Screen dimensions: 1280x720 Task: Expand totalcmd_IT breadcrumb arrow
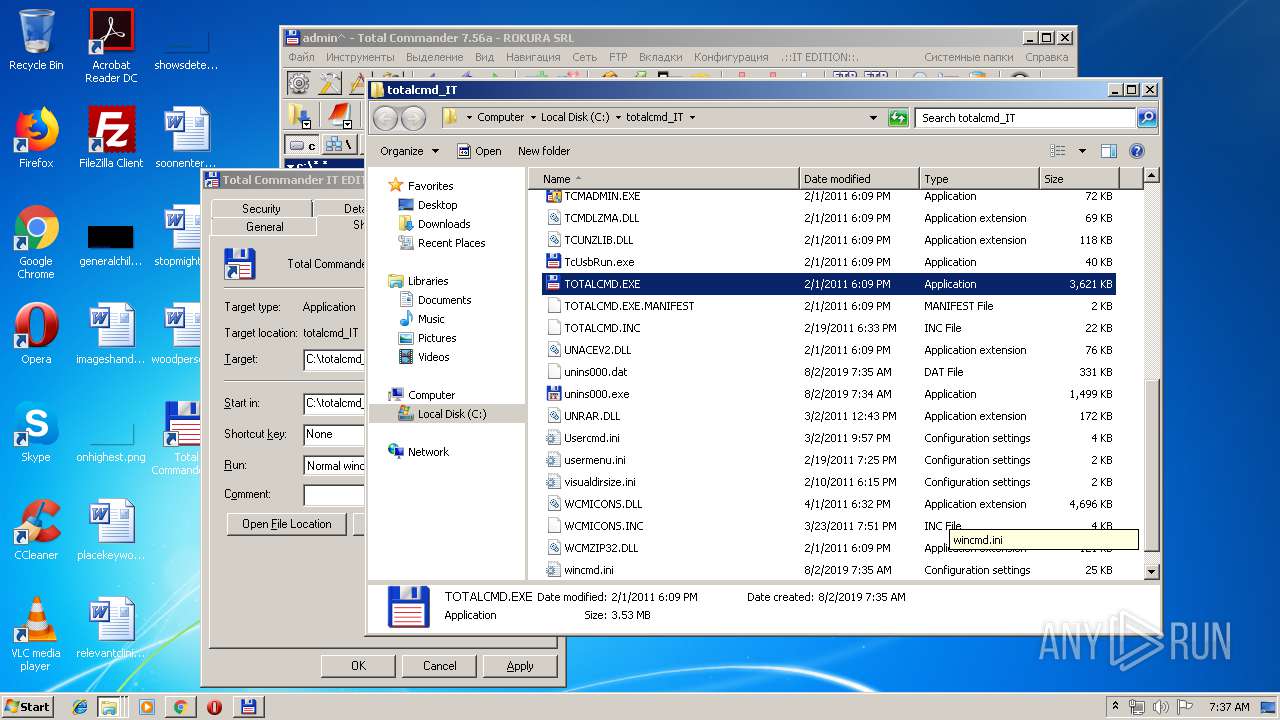point(692,118)
